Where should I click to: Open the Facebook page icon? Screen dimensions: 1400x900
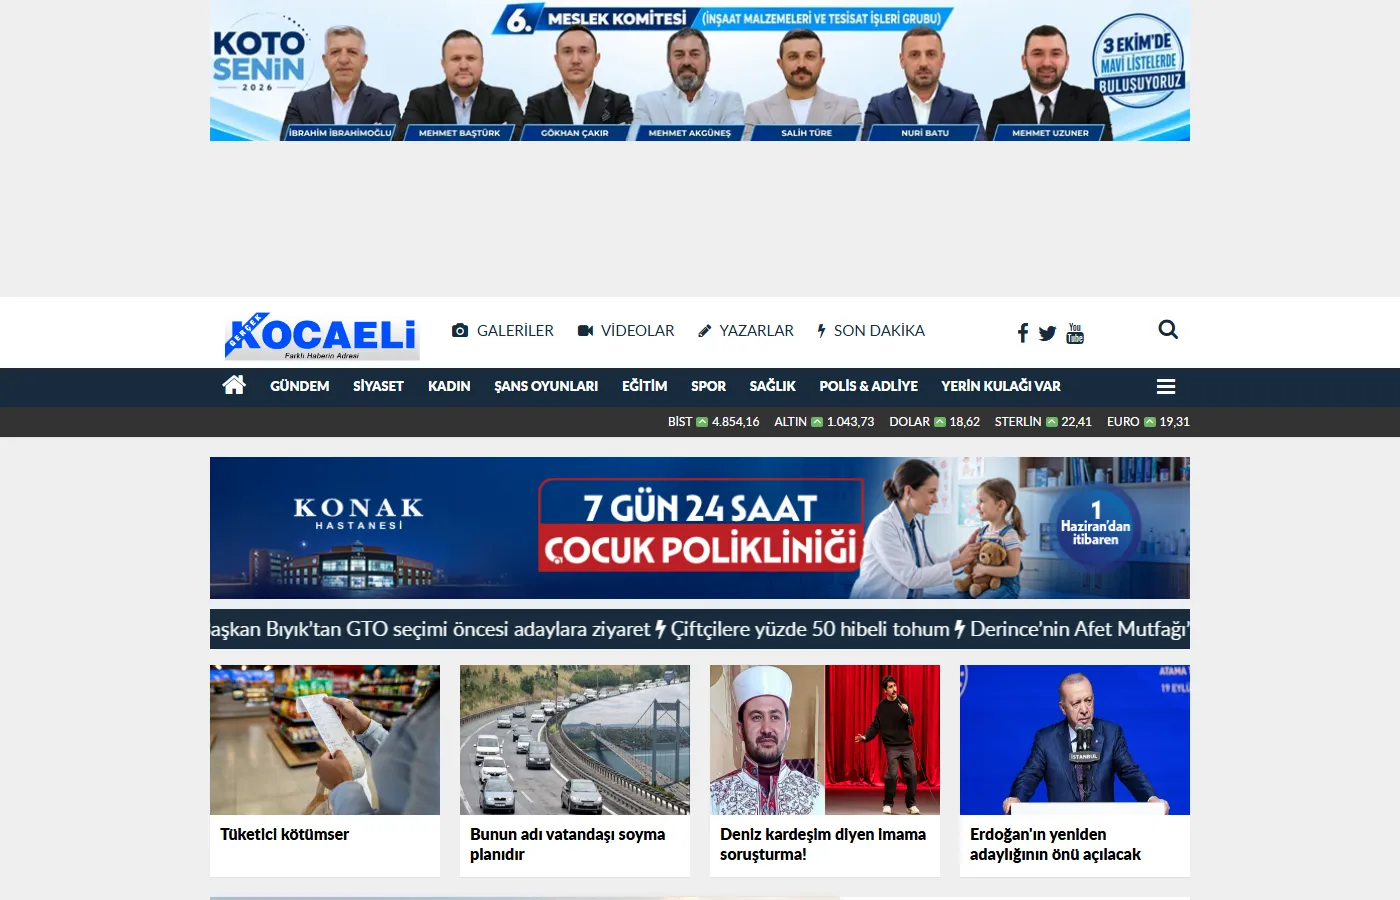1022,333
